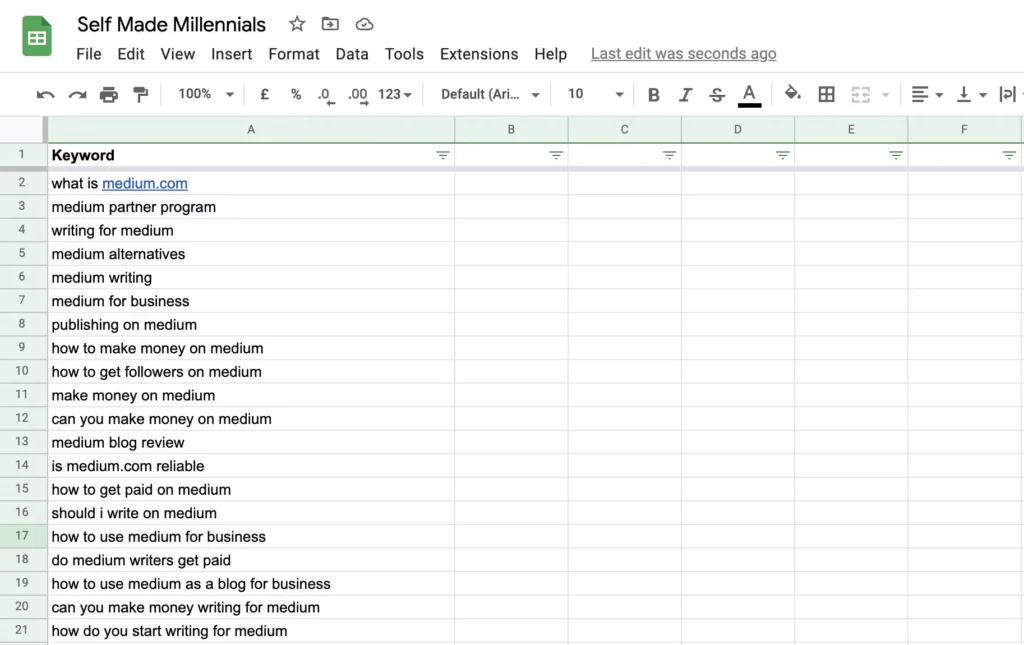Image resolution: width=1024 pixels, height=645 pixels.
Task: Decrease decimal places
Action: [x=324, y=93]
